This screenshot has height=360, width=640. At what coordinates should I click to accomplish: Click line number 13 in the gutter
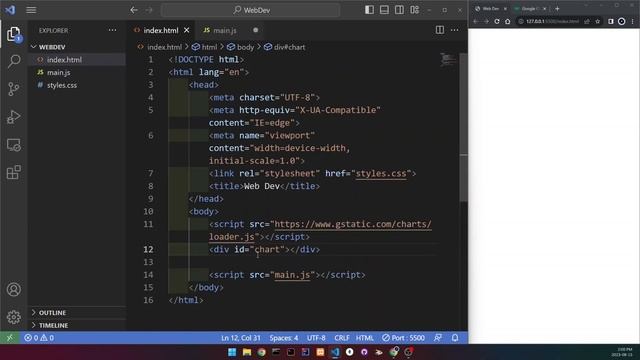[x=149, y=262]
